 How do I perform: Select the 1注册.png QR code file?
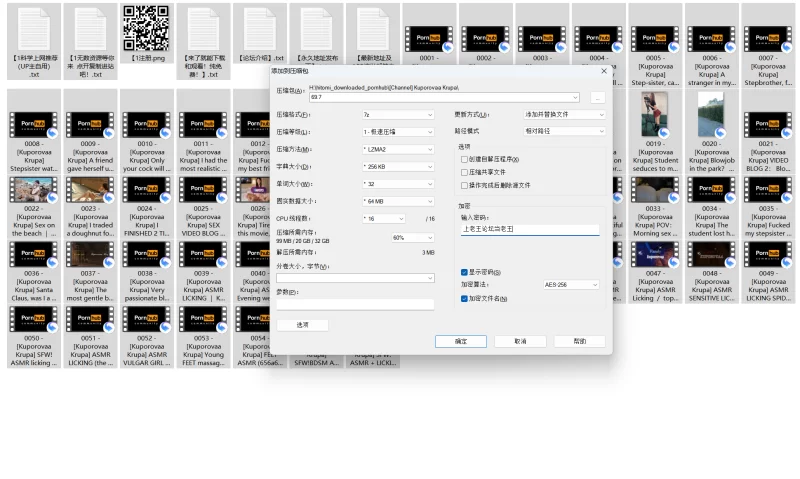tap(147, 33)
